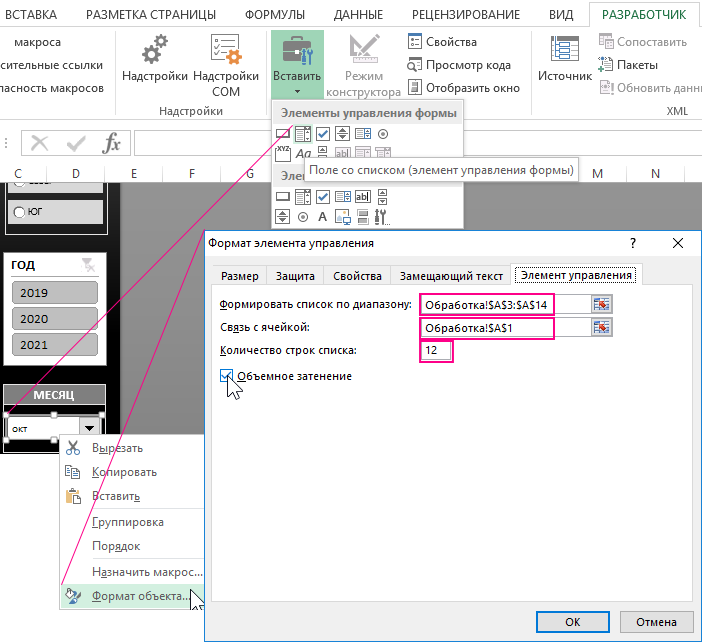Select the ЮГ radio button

pos(19,211)
